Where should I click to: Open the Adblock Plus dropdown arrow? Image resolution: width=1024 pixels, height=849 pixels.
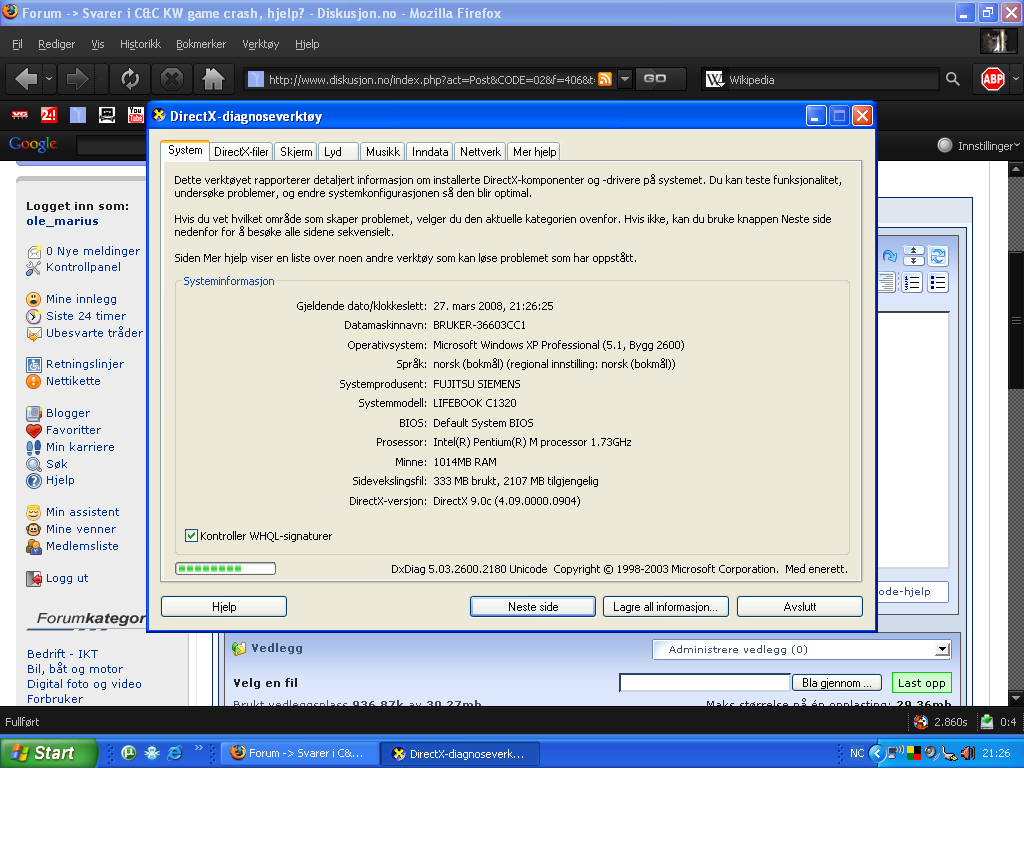pos(1016,79)
